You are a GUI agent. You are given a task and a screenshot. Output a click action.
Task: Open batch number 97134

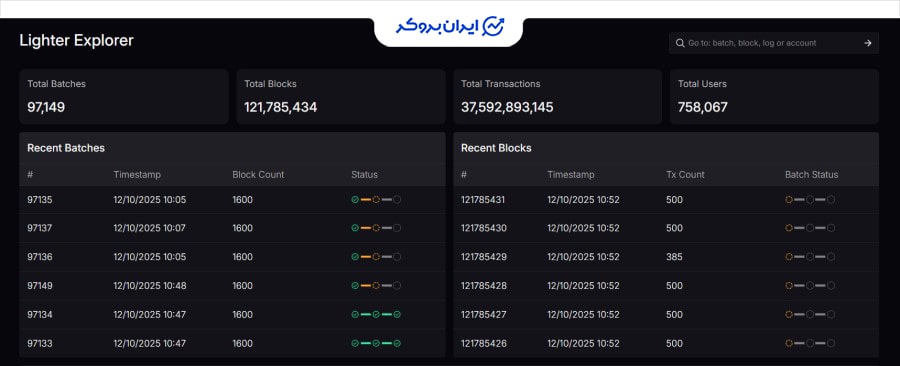40,314
